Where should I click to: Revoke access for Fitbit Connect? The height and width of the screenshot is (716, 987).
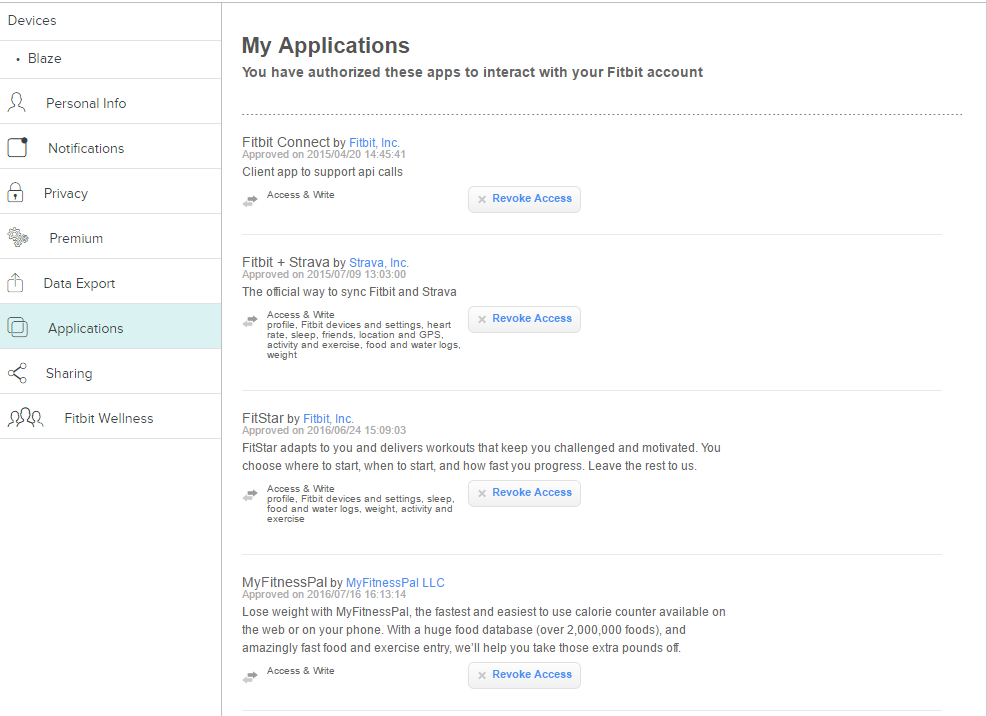[x=524, y=199]
